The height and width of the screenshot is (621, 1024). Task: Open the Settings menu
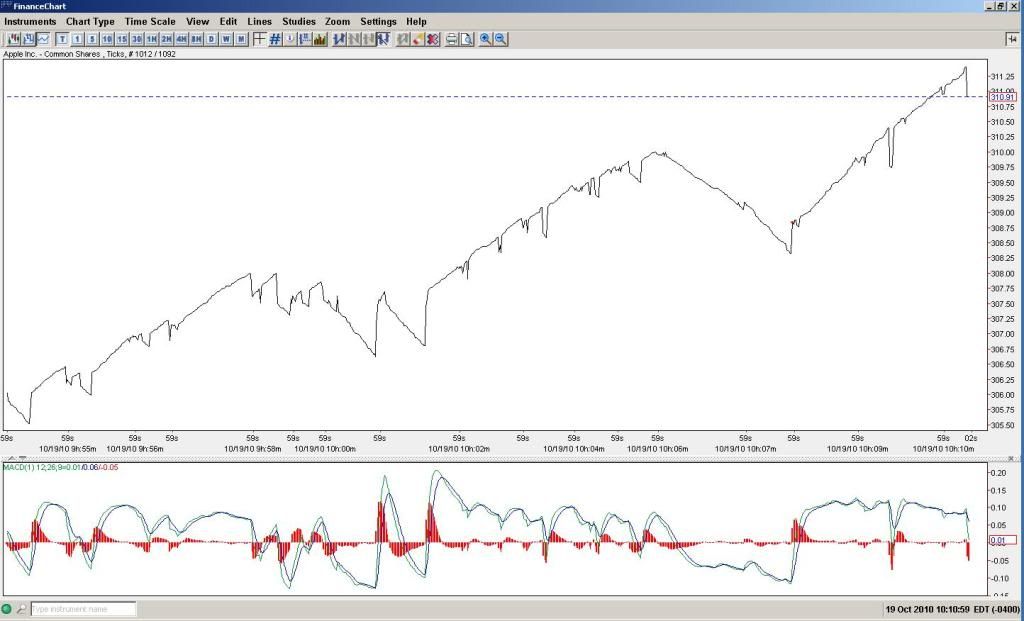coord(378,21)
